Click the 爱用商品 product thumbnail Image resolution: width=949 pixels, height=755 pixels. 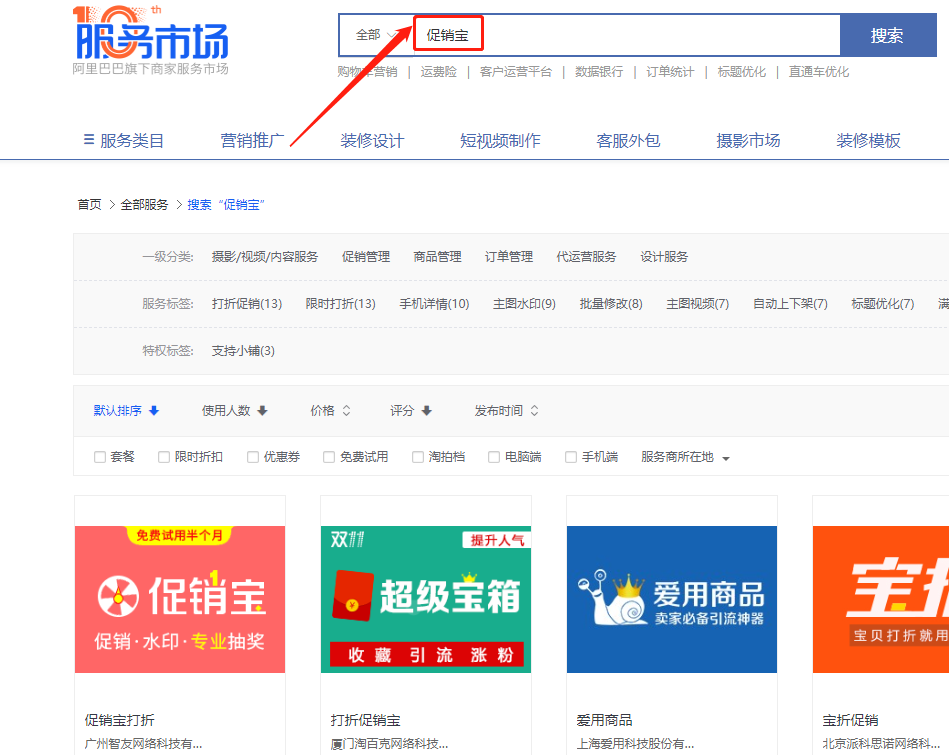[671, 598]
